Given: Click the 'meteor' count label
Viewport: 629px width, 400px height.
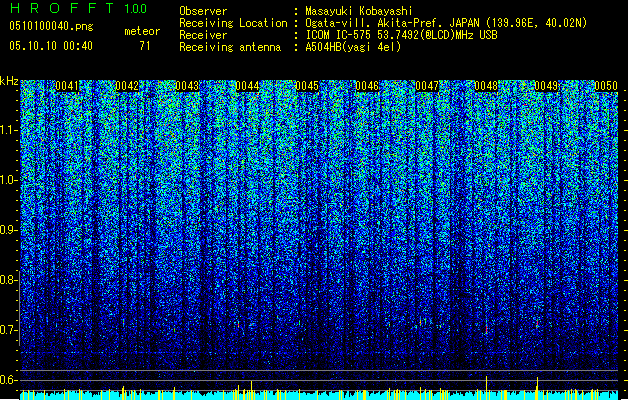Looking at the screenshot, I should [142, 31].
